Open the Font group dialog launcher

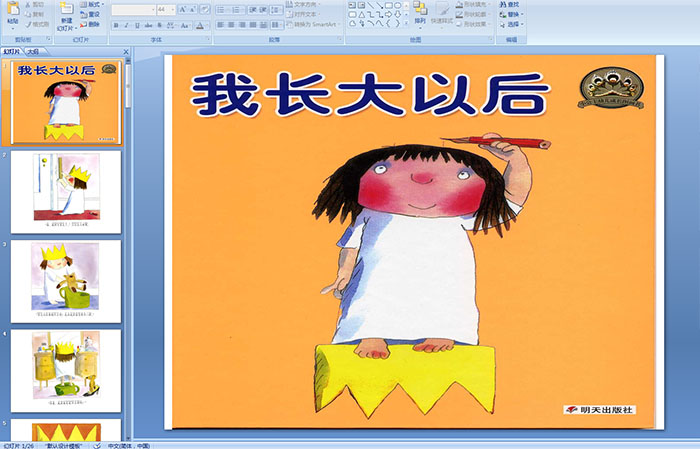(208, 39)
